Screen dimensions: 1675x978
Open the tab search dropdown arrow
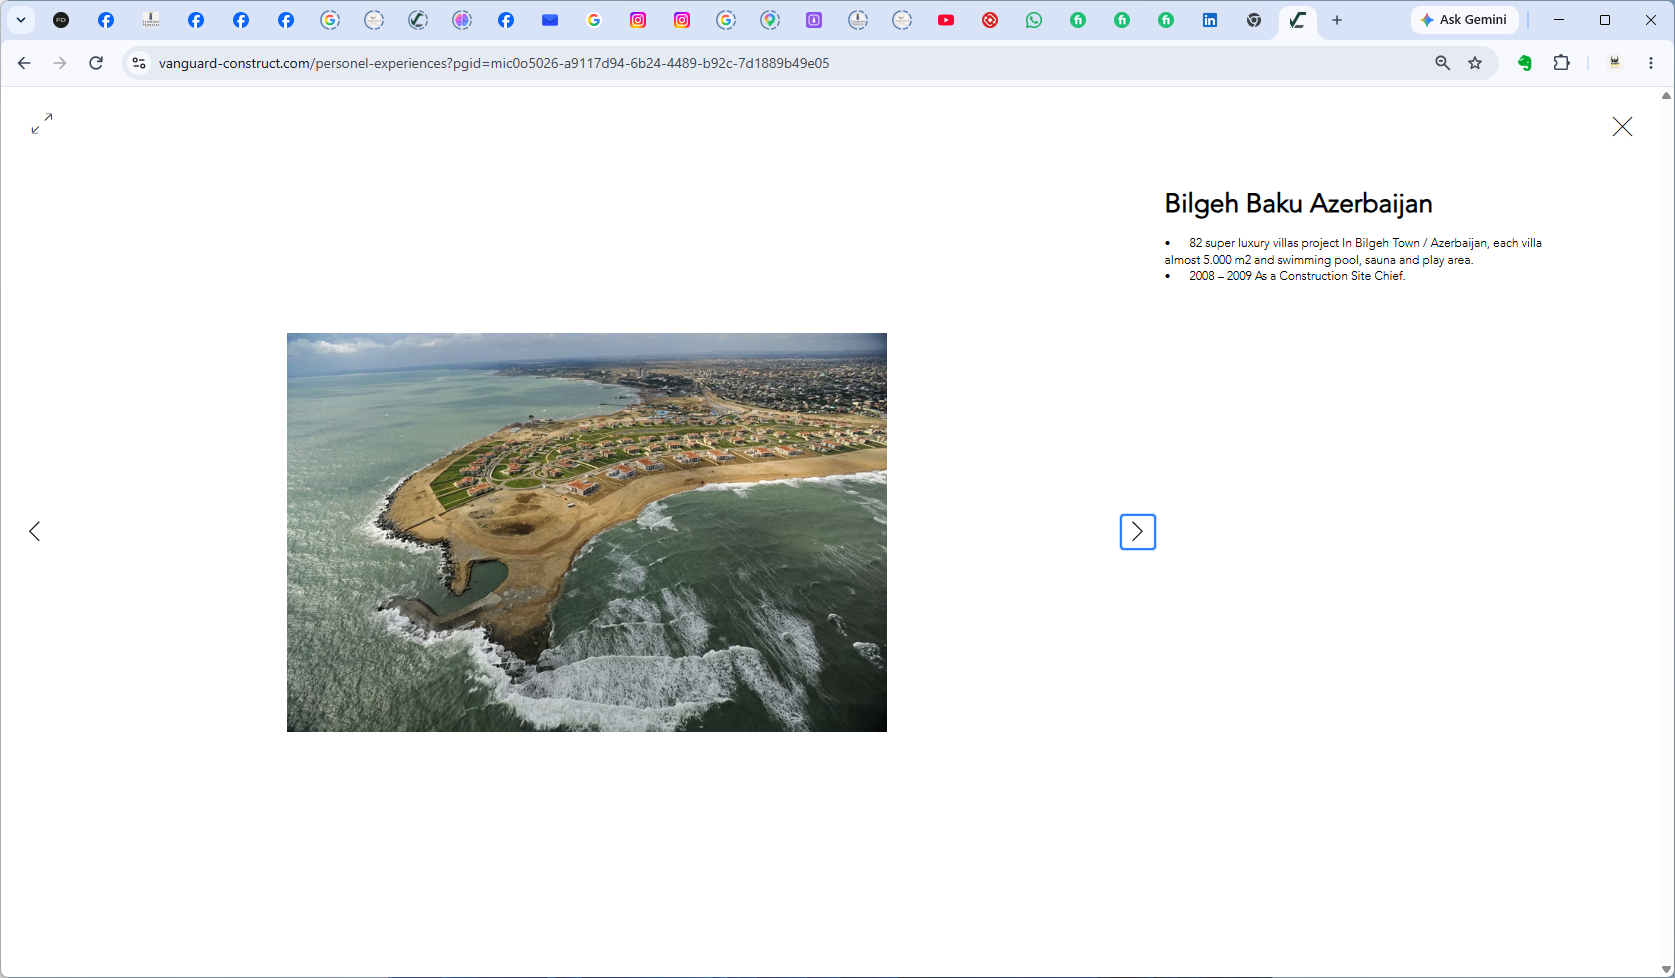(x=20, y=20)
